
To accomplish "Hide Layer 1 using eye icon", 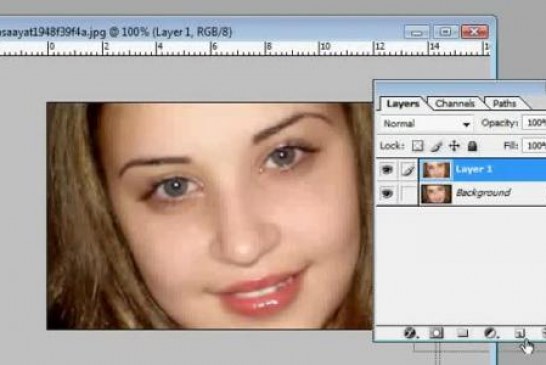I will 387,170.
